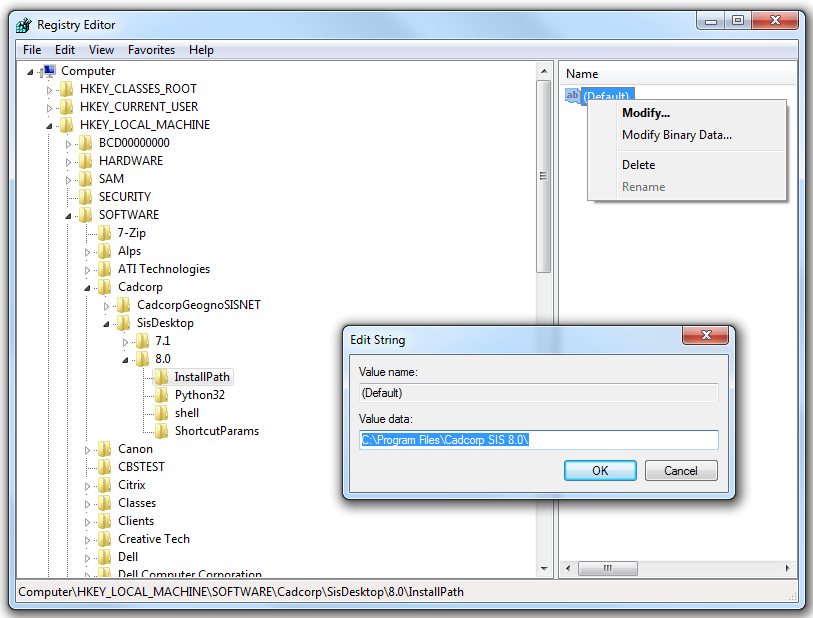Viewport: 813px width, 618px height.
Task: Click the Registry Editor title bar icon
Action: pos(24,25)
